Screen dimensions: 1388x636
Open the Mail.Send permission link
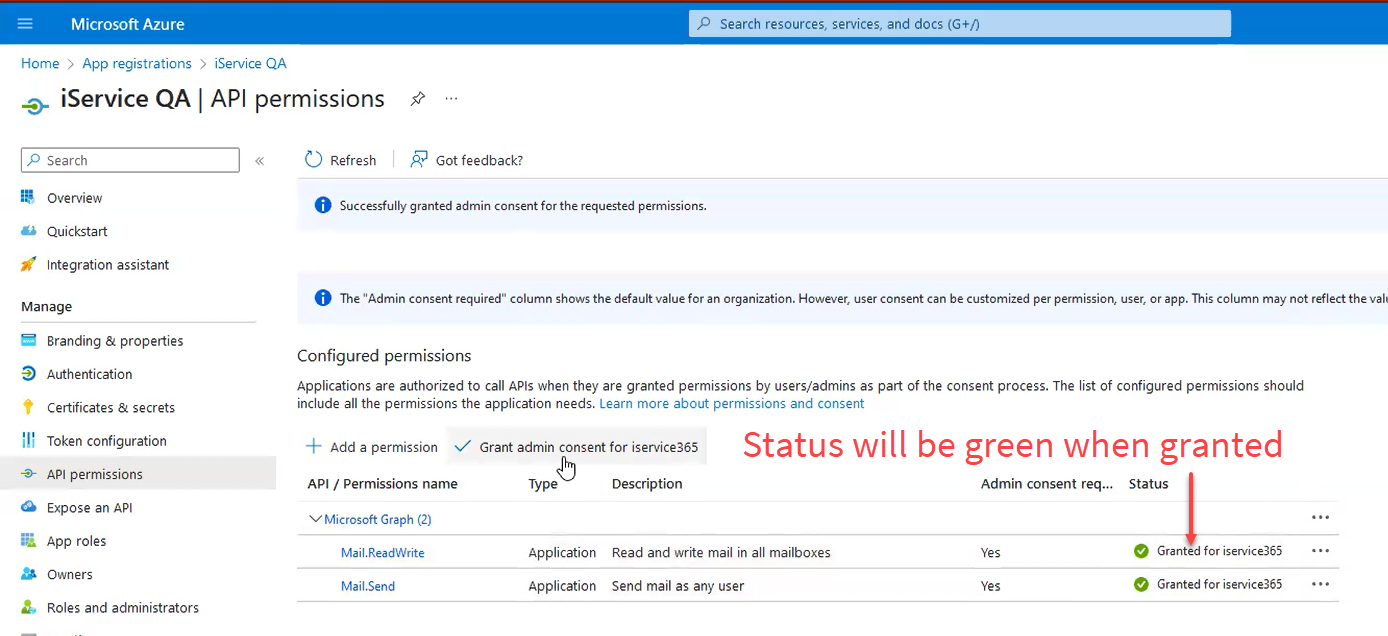pyautogui.click(x=368, y=586)
